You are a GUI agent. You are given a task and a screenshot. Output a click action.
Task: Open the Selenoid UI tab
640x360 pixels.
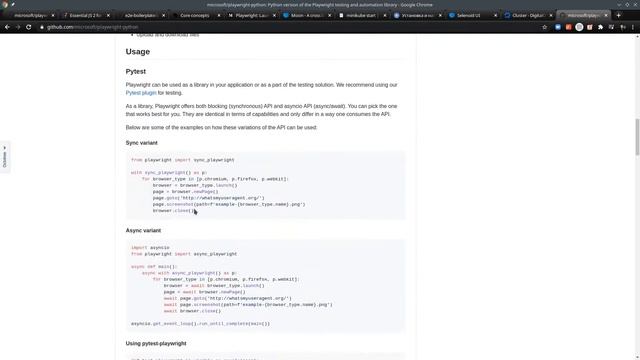(469, 16)
